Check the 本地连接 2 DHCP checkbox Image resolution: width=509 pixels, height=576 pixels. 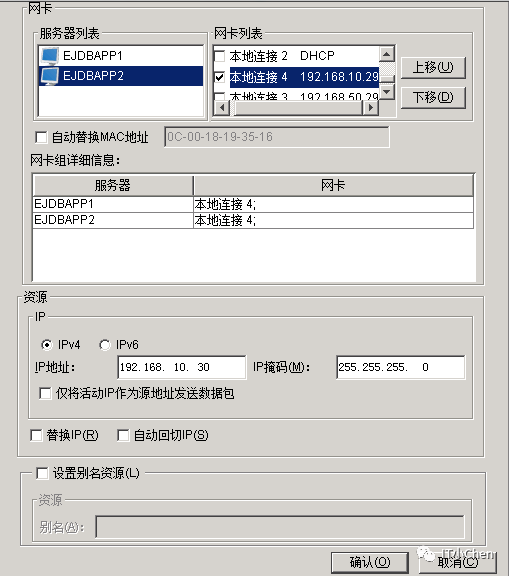point(220,56)
